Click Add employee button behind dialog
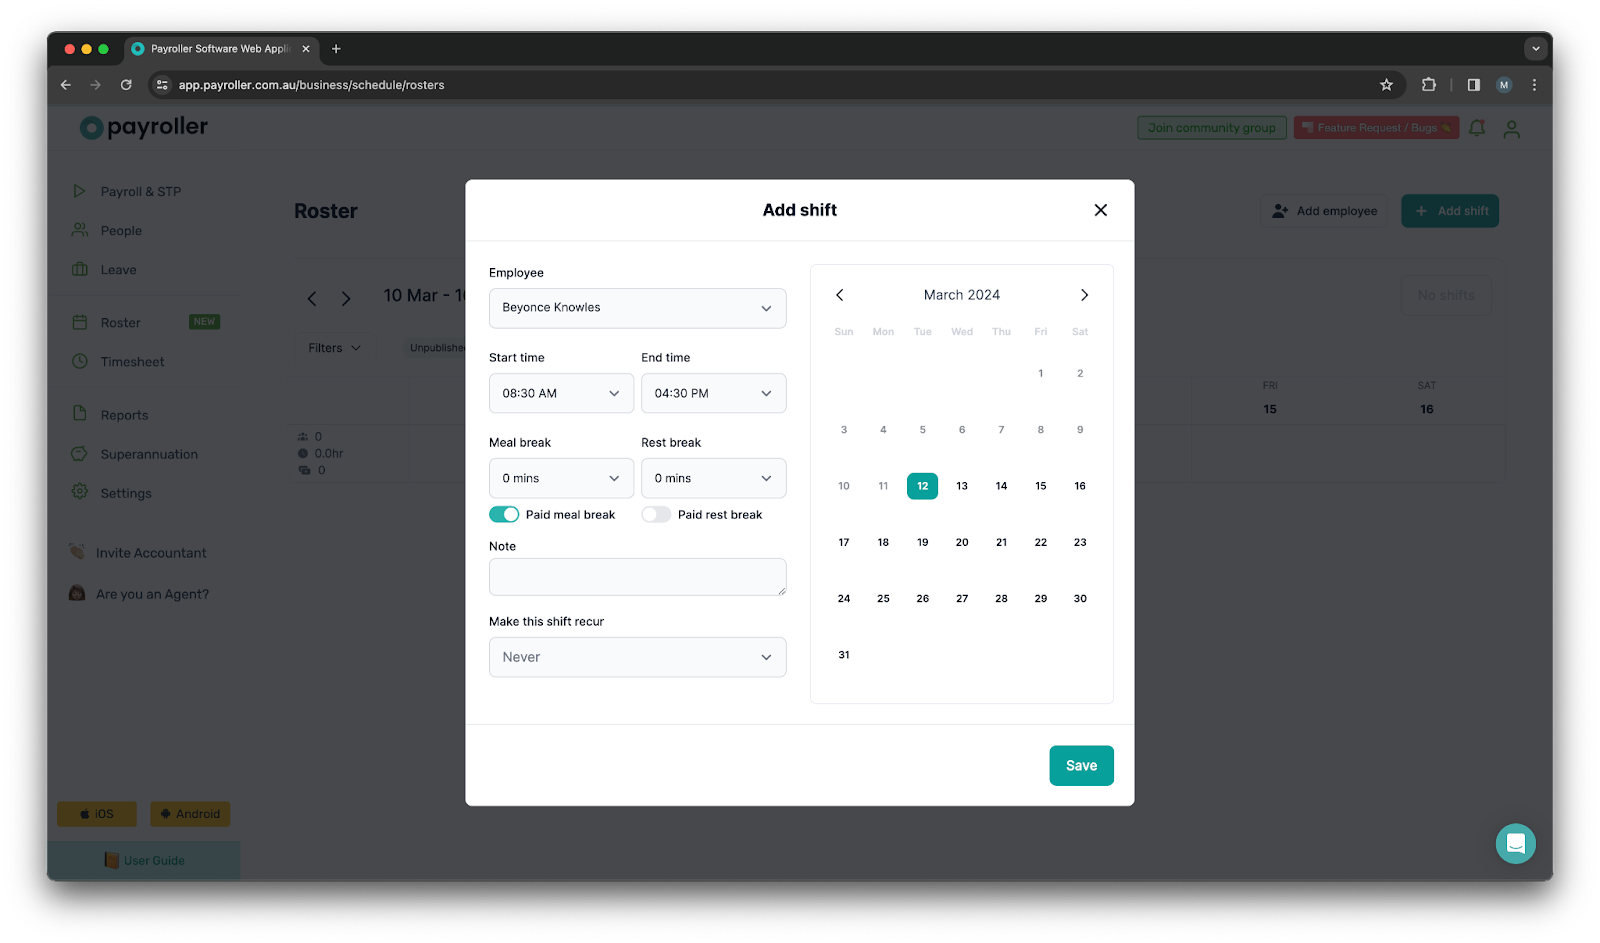 click(1324, 211)
